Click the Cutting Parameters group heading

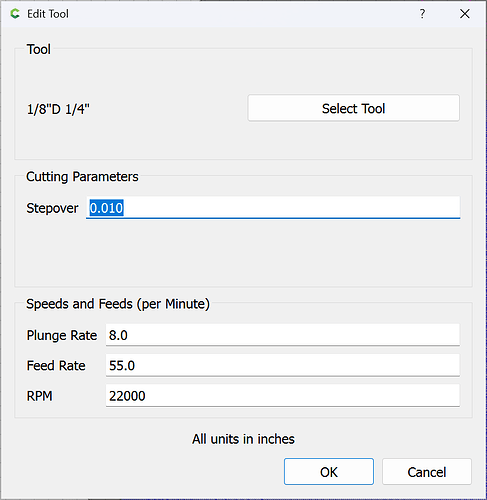pos(82,177)
